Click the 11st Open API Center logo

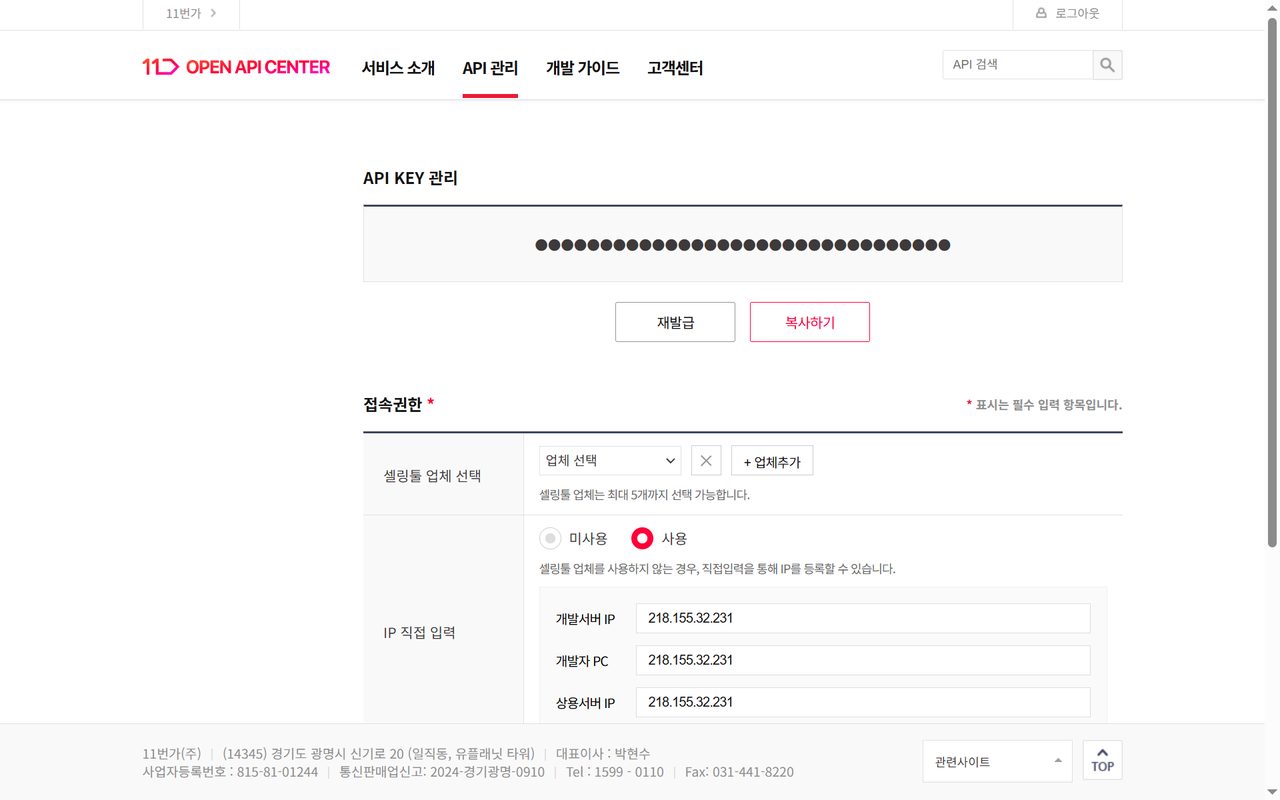236,67
